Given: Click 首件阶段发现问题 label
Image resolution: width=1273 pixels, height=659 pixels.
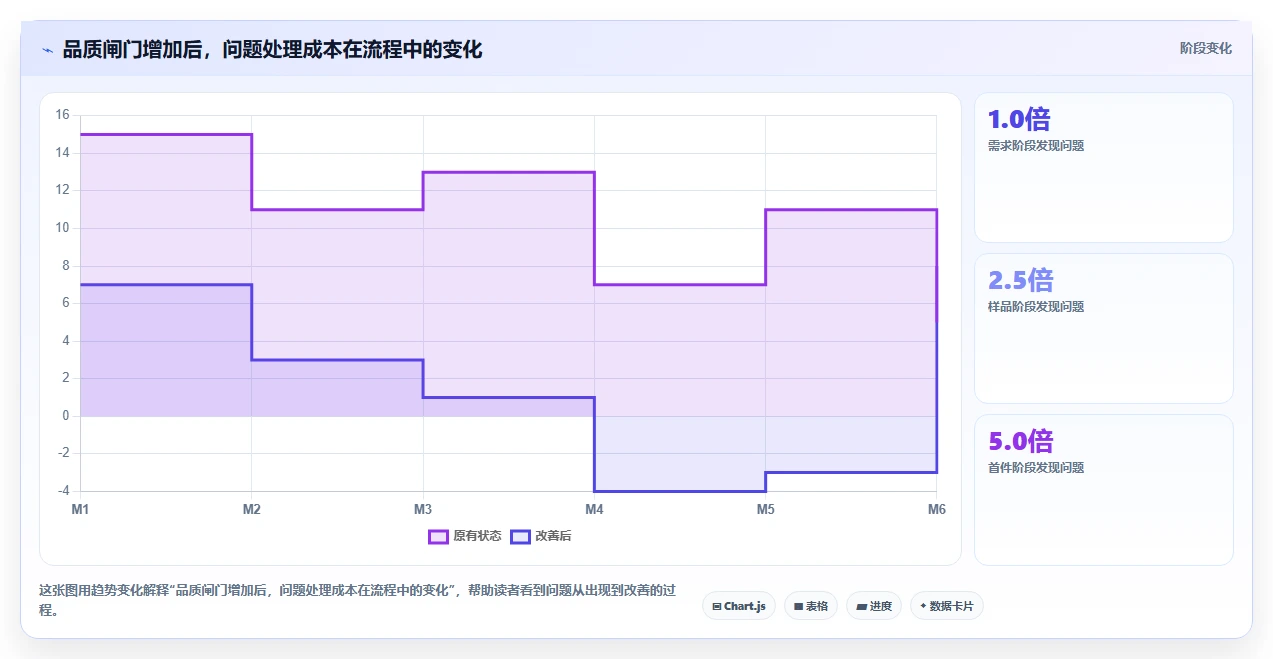Looking at the screenshot, I should pyautogui.click(x=1036, y=468).
